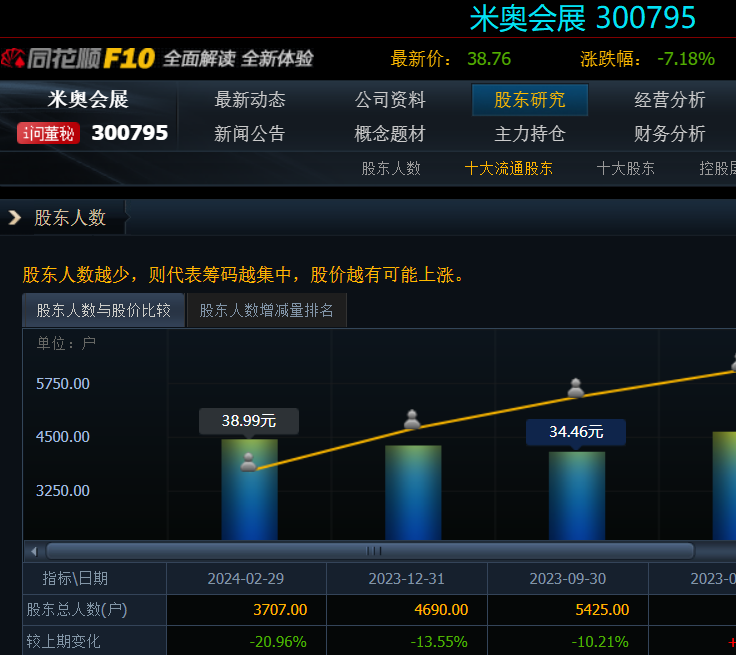Click shareholder marker above the 2023-09-30 bar

coord(576,388)
